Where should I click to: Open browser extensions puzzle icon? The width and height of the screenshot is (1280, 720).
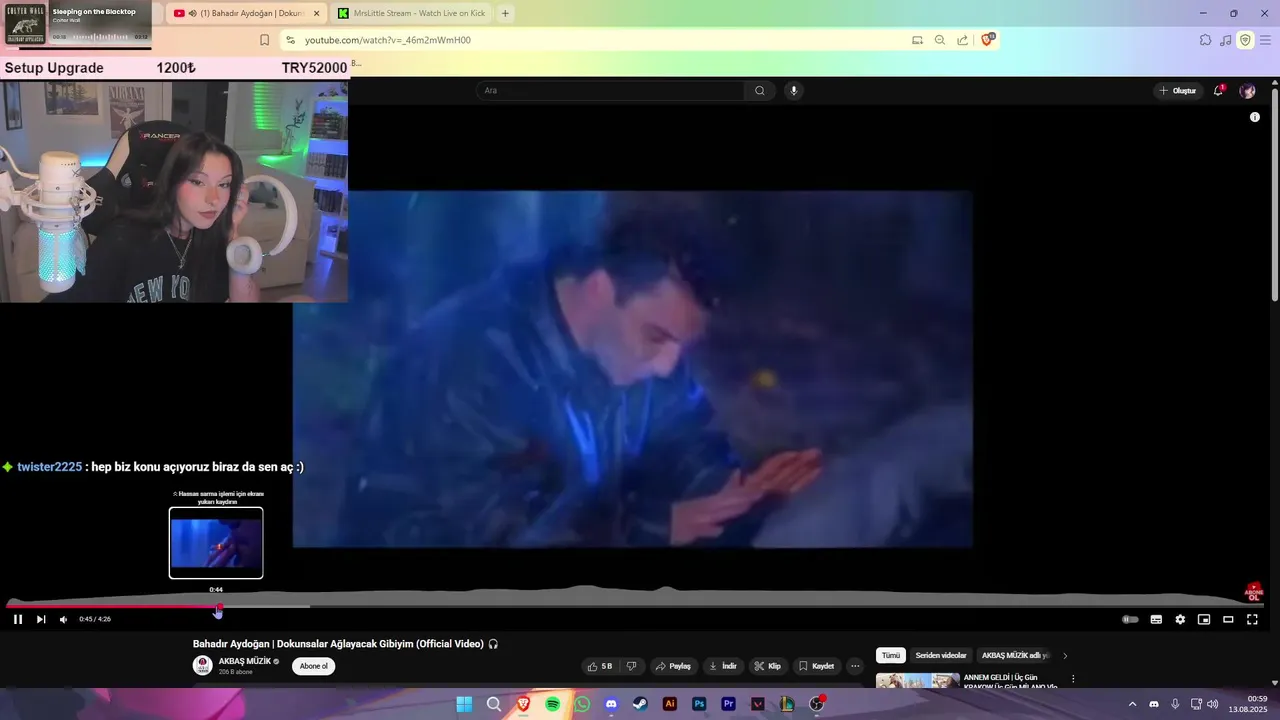coord(1206,40)
